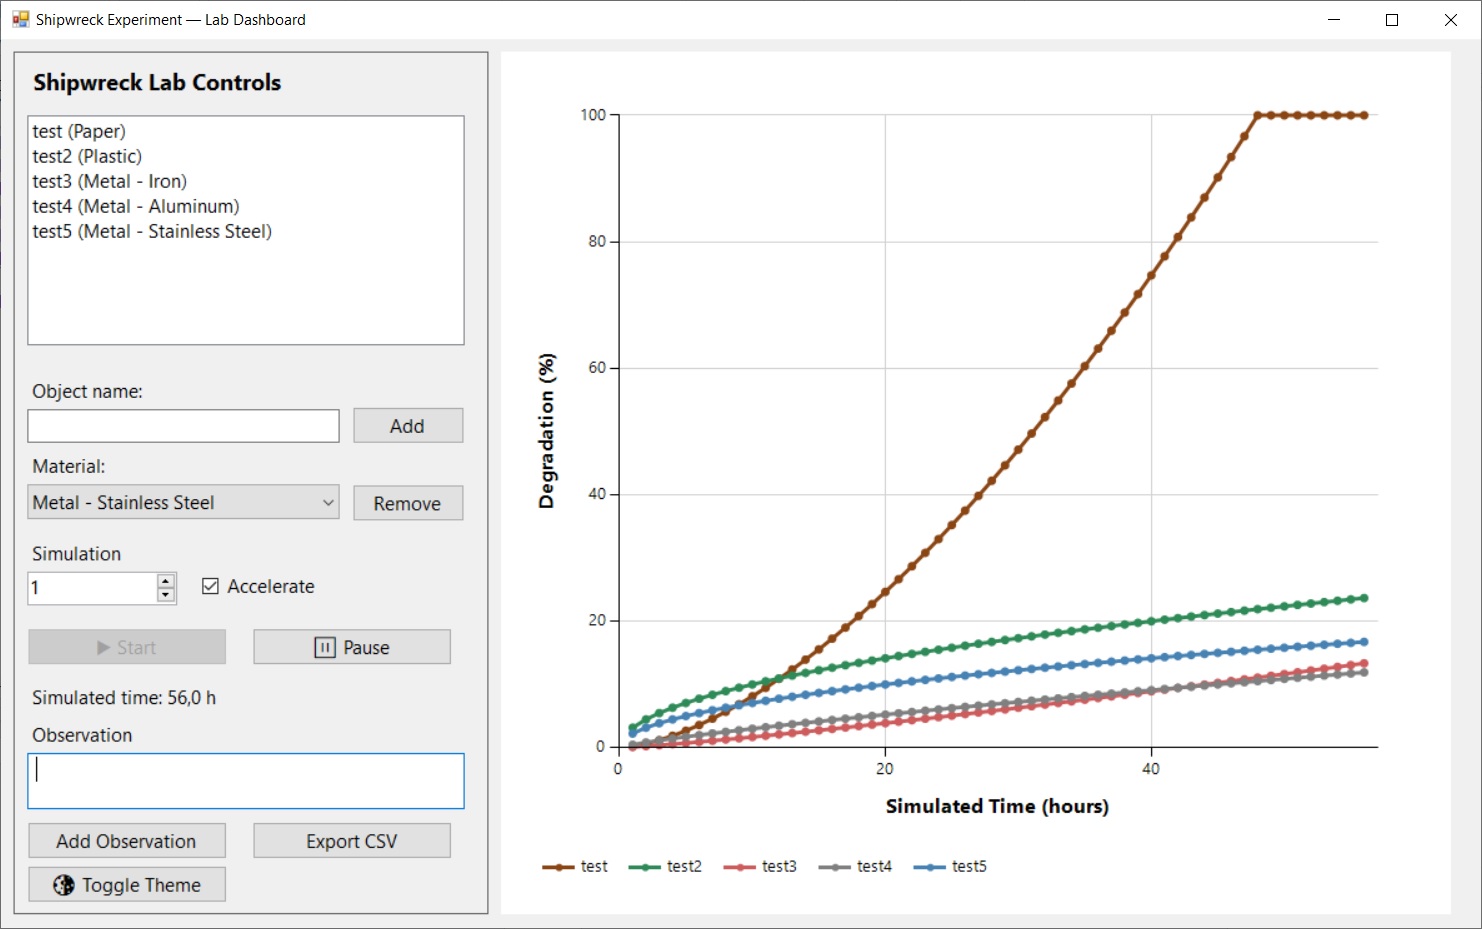Uncheck the Accelerate checkbox

click(x=210, y=586)
